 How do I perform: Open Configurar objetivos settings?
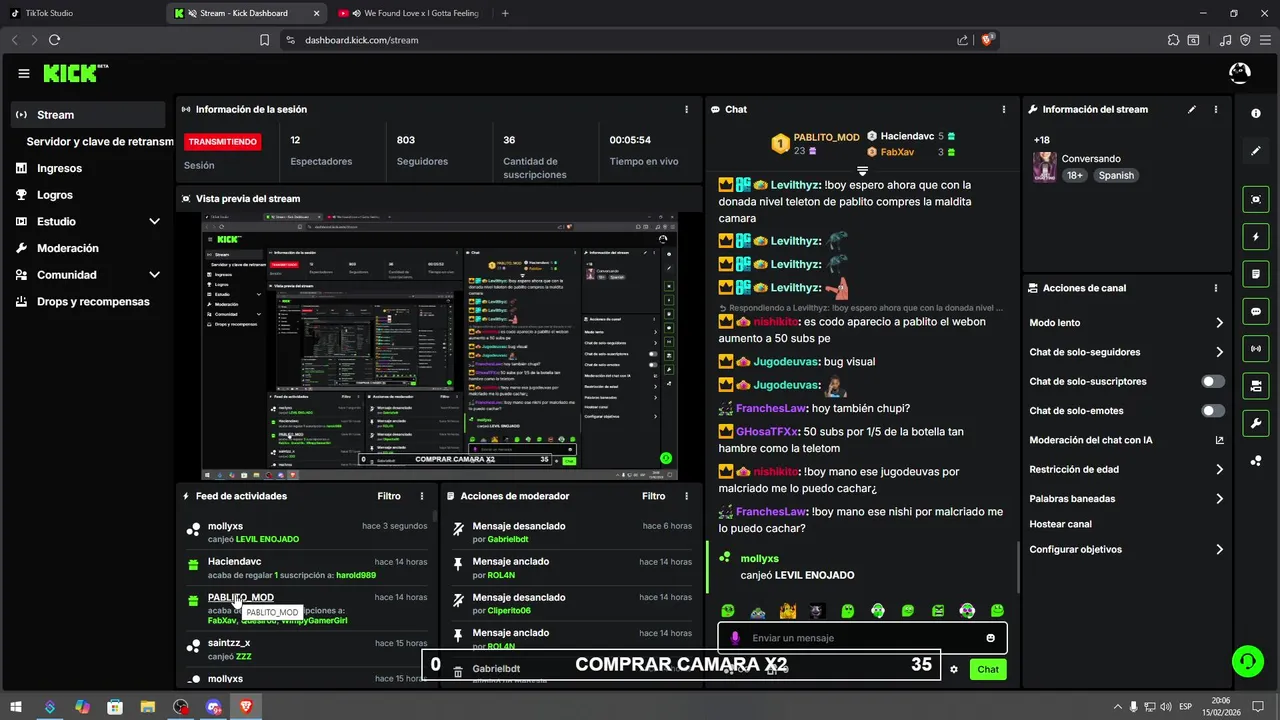click(1127, 549)
